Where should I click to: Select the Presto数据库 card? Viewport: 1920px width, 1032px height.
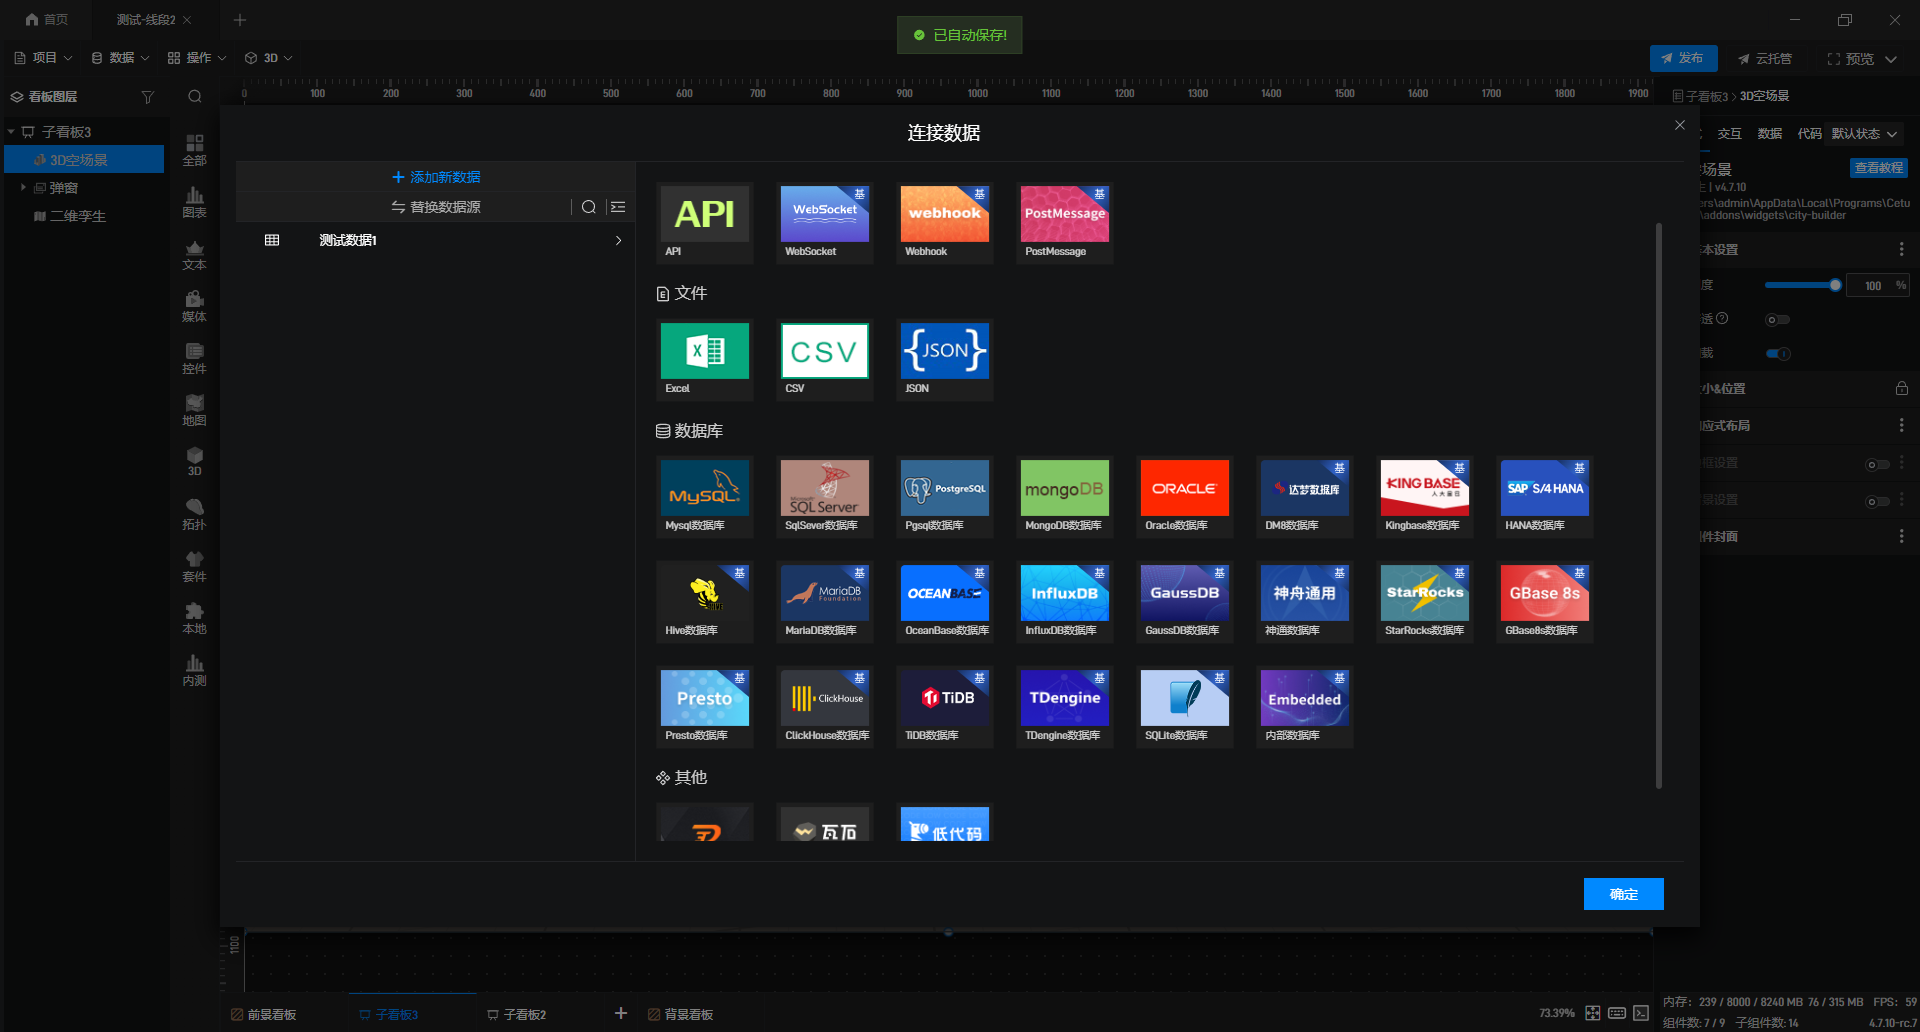coord(705,707)
